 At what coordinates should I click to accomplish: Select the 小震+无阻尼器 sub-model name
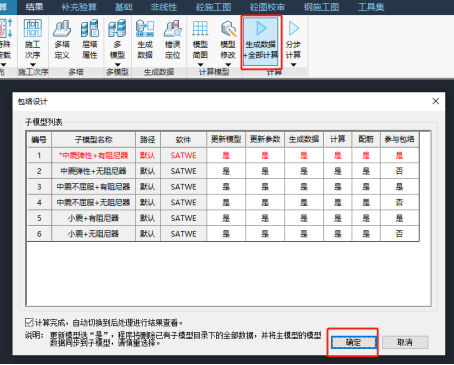click(94, 234)
